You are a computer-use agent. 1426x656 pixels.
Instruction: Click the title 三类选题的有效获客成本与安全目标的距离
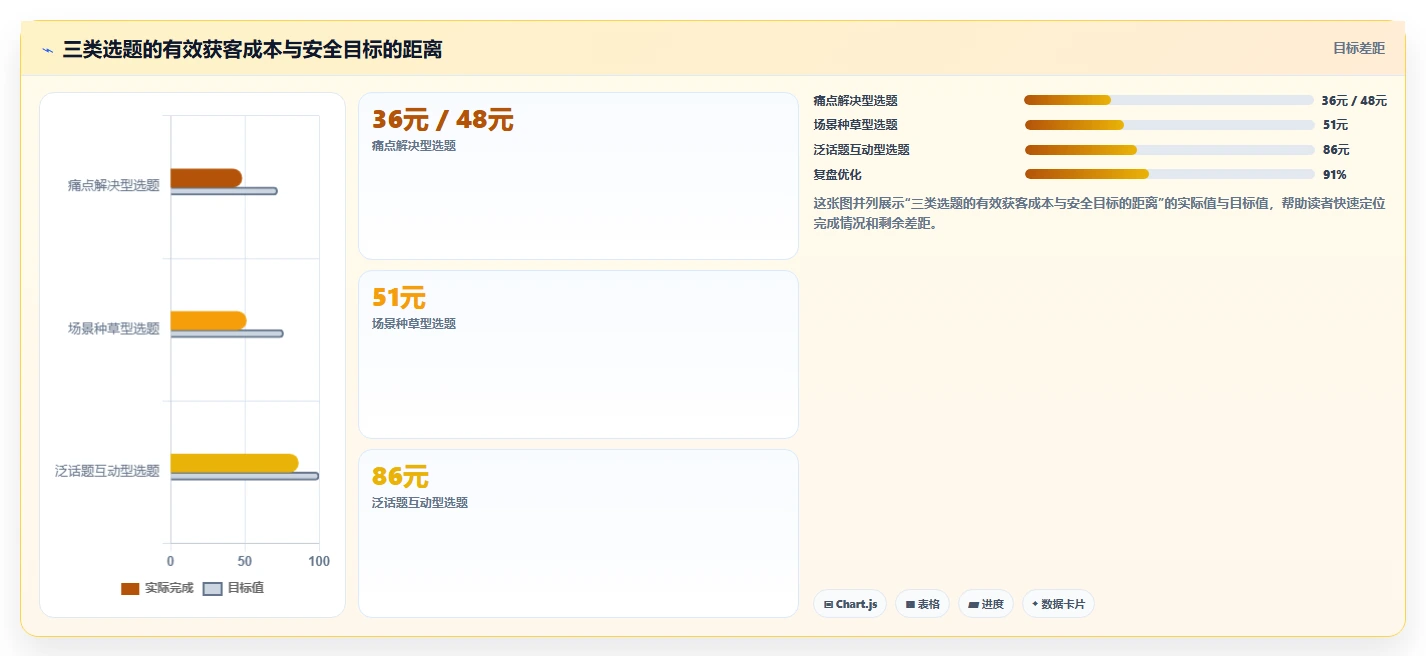pos(253,49)
